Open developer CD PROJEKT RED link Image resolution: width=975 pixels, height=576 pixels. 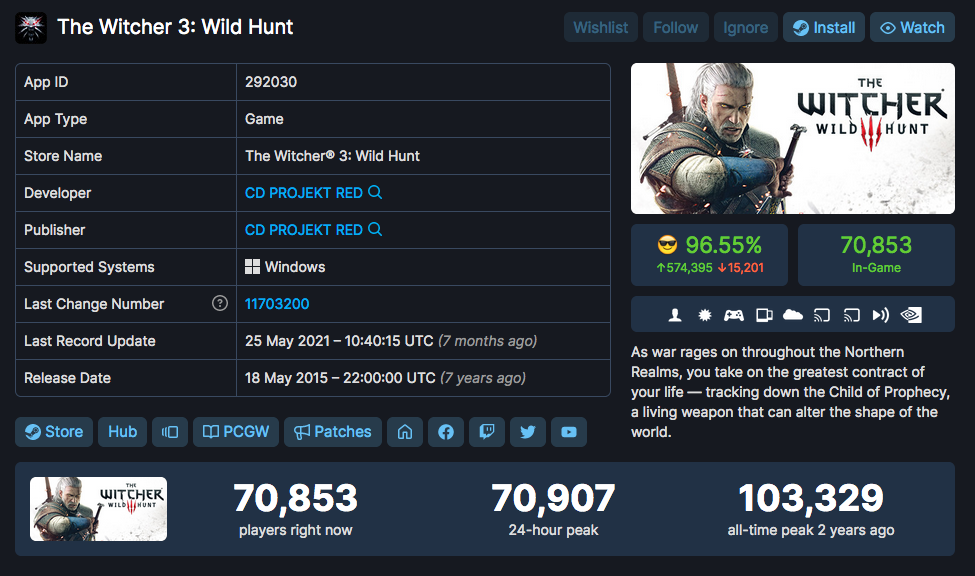(303, 193)
